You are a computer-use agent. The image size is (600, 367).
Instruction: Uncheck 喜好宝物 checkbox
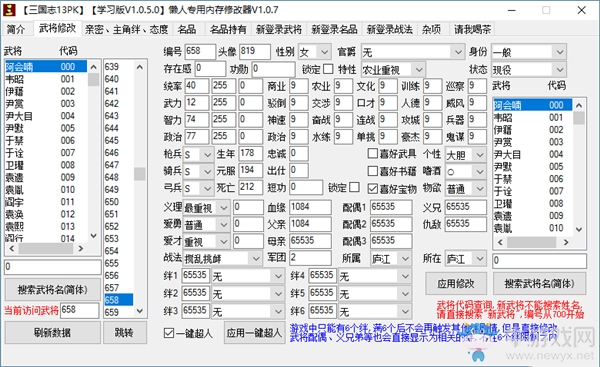pyautogui.click(x=372, y=188)
